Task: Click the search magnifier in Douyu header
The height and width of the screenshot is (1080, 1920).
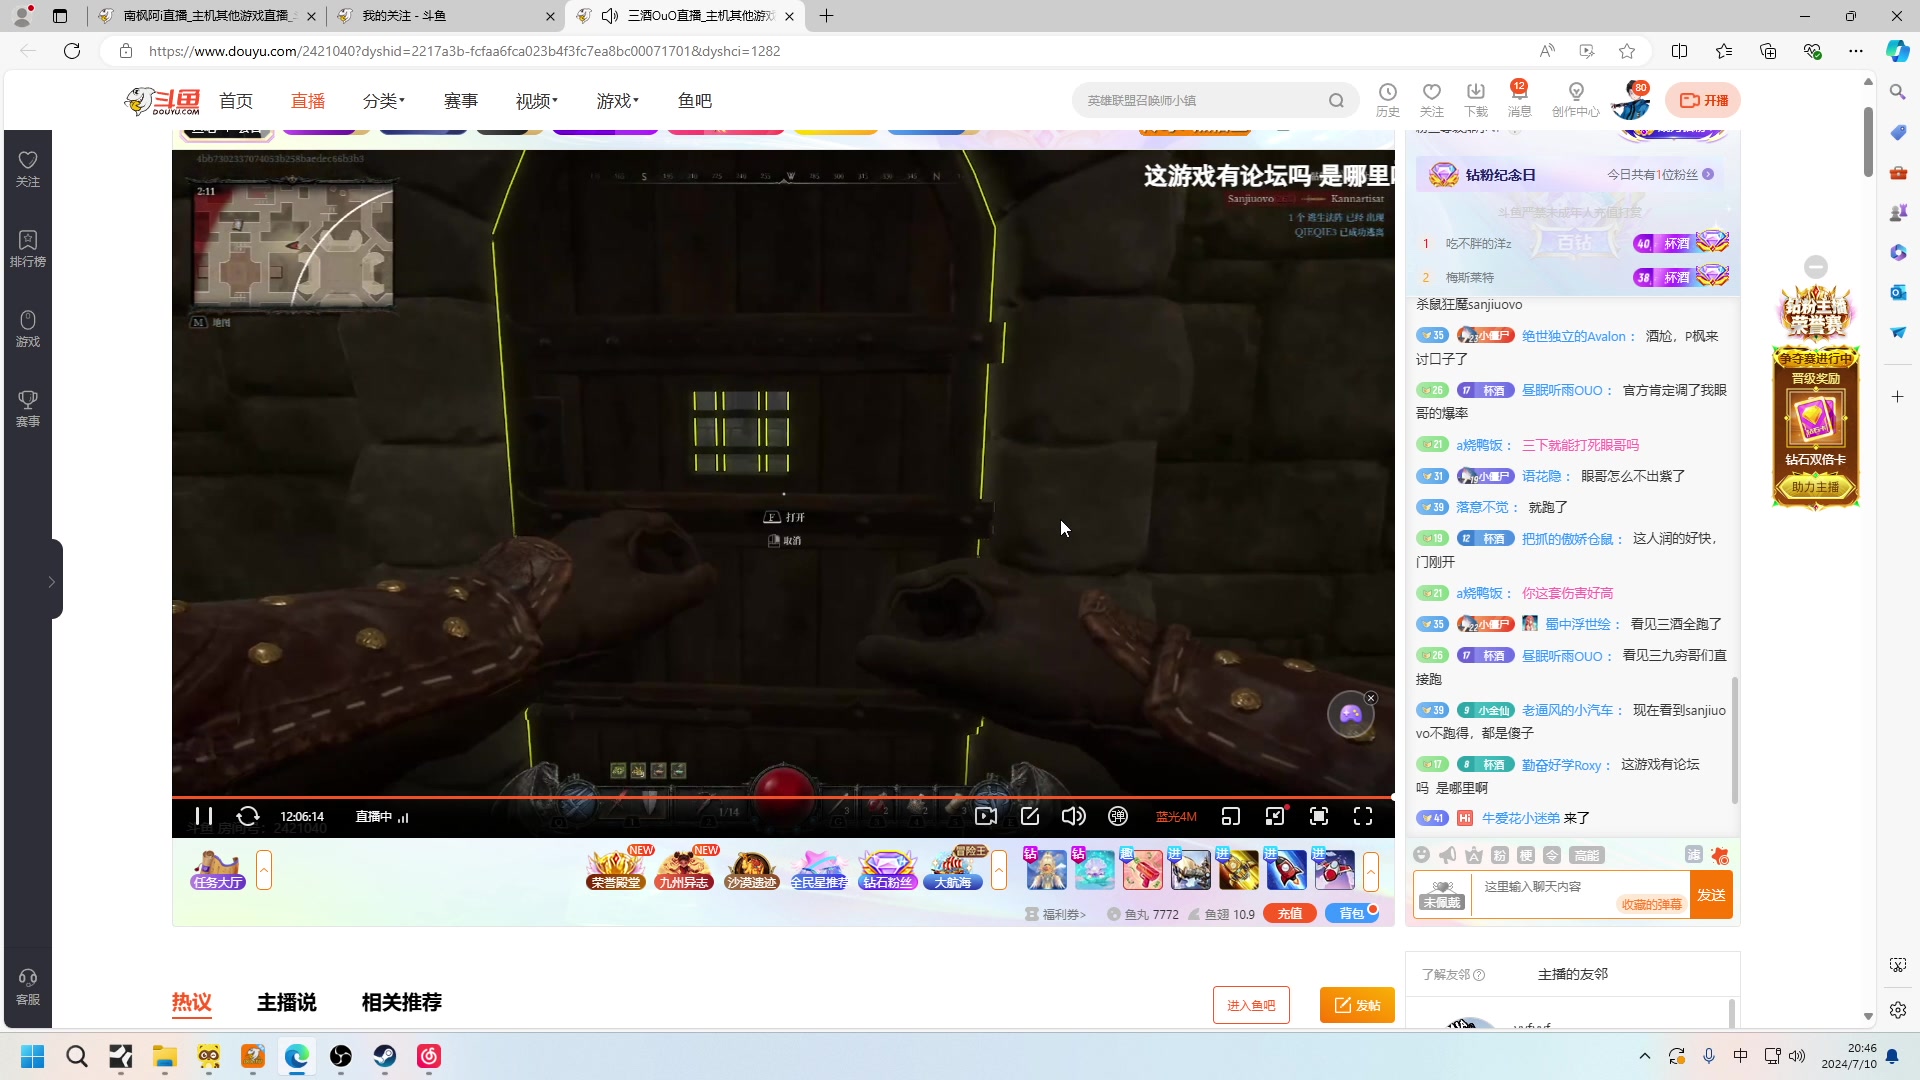Action: 1336,100
